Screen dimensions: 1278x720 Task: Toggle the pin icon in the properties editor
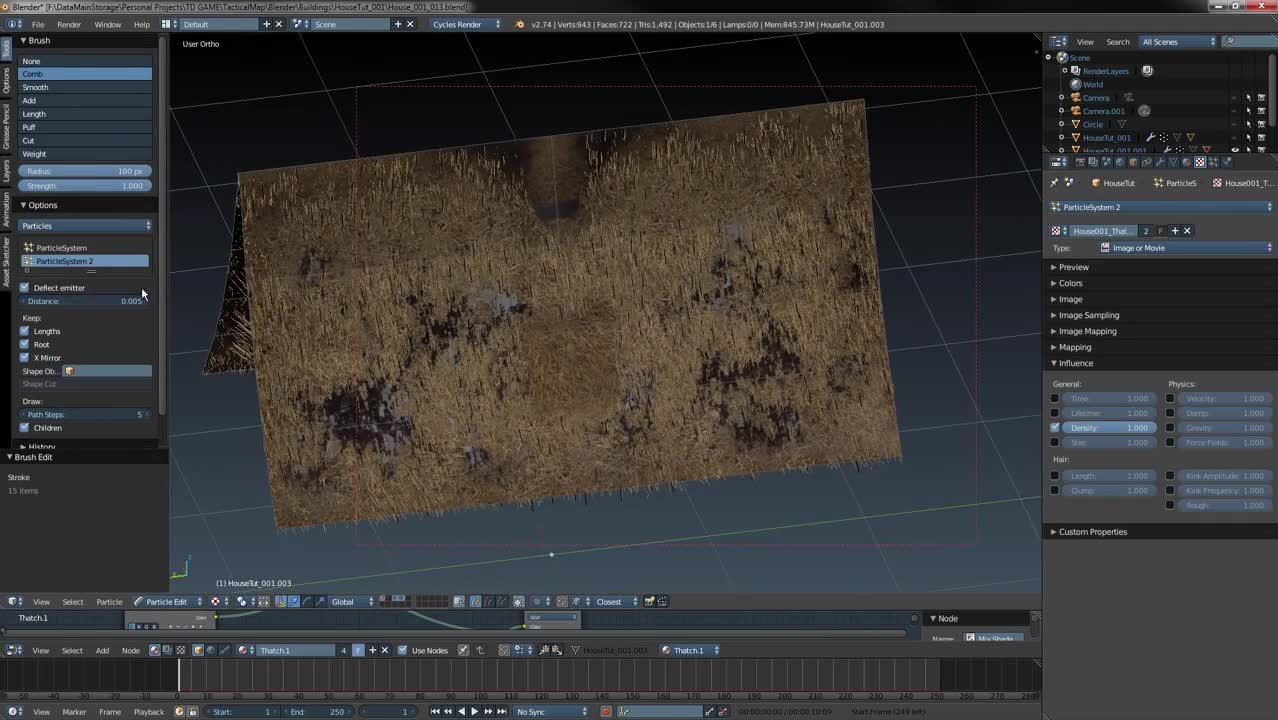[1054, 183]
